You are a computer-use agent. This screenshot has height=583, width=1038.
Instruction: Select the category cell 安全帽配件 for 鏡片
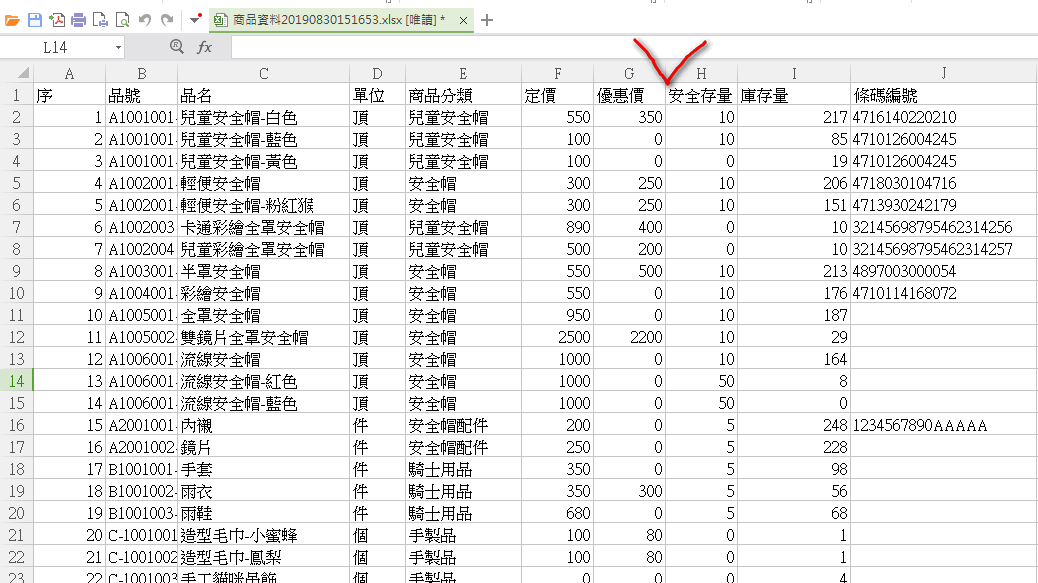point(463,447)
